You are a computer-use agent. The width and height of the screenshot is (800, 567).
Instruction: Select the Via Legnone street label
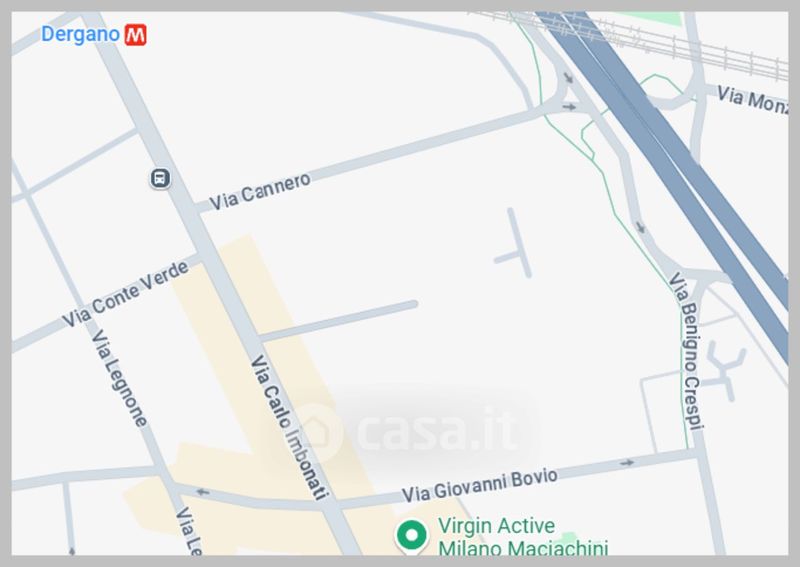point(119,378)
